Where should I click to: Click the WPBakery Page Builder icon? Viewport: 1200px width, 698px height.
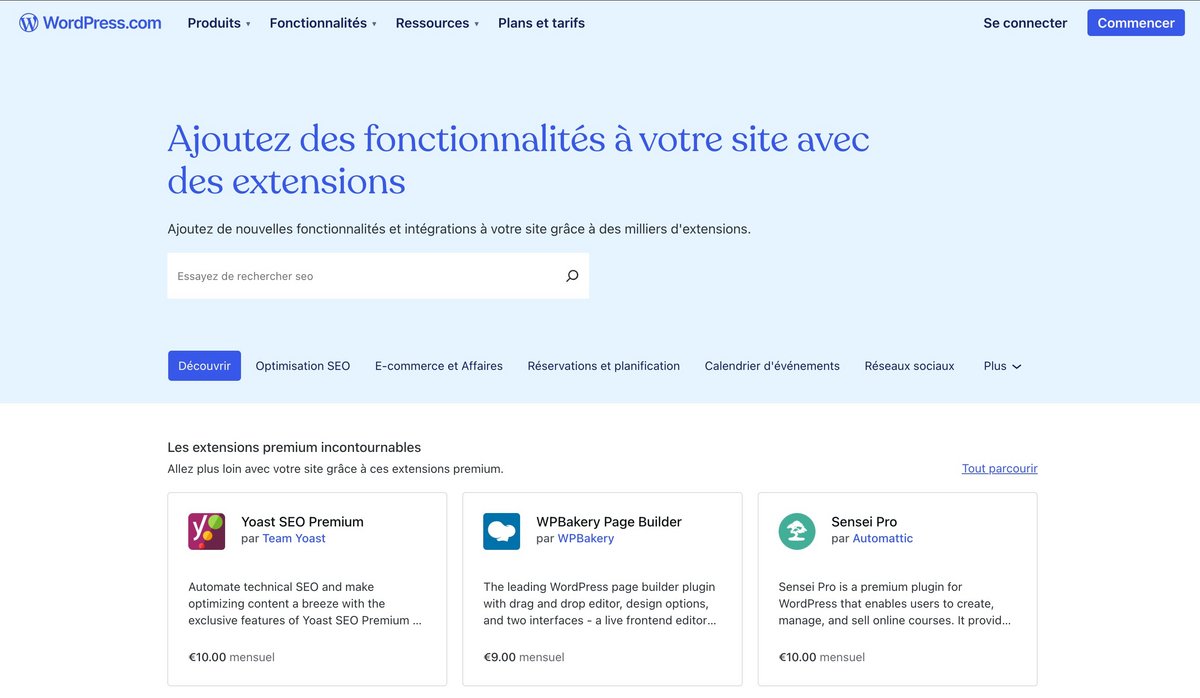502,531
